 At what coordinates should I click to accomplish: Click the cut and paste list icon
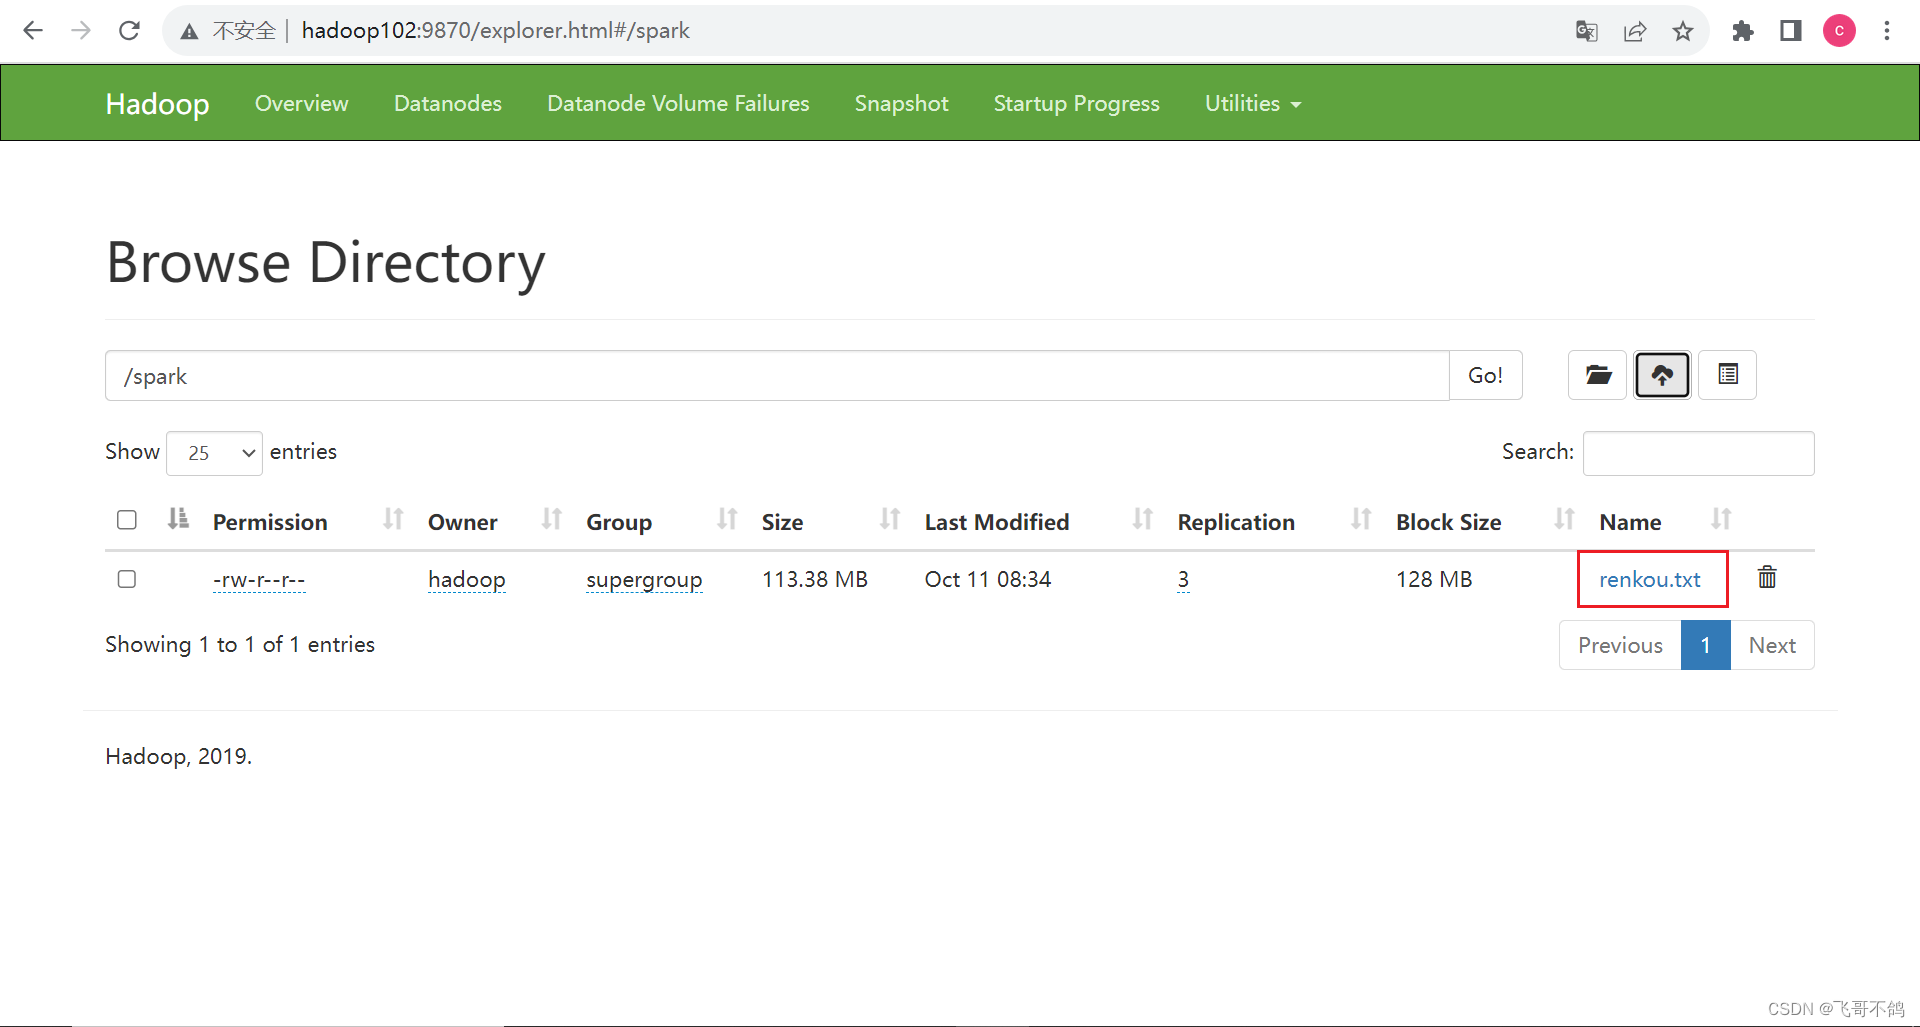(x=1727, y=375)
